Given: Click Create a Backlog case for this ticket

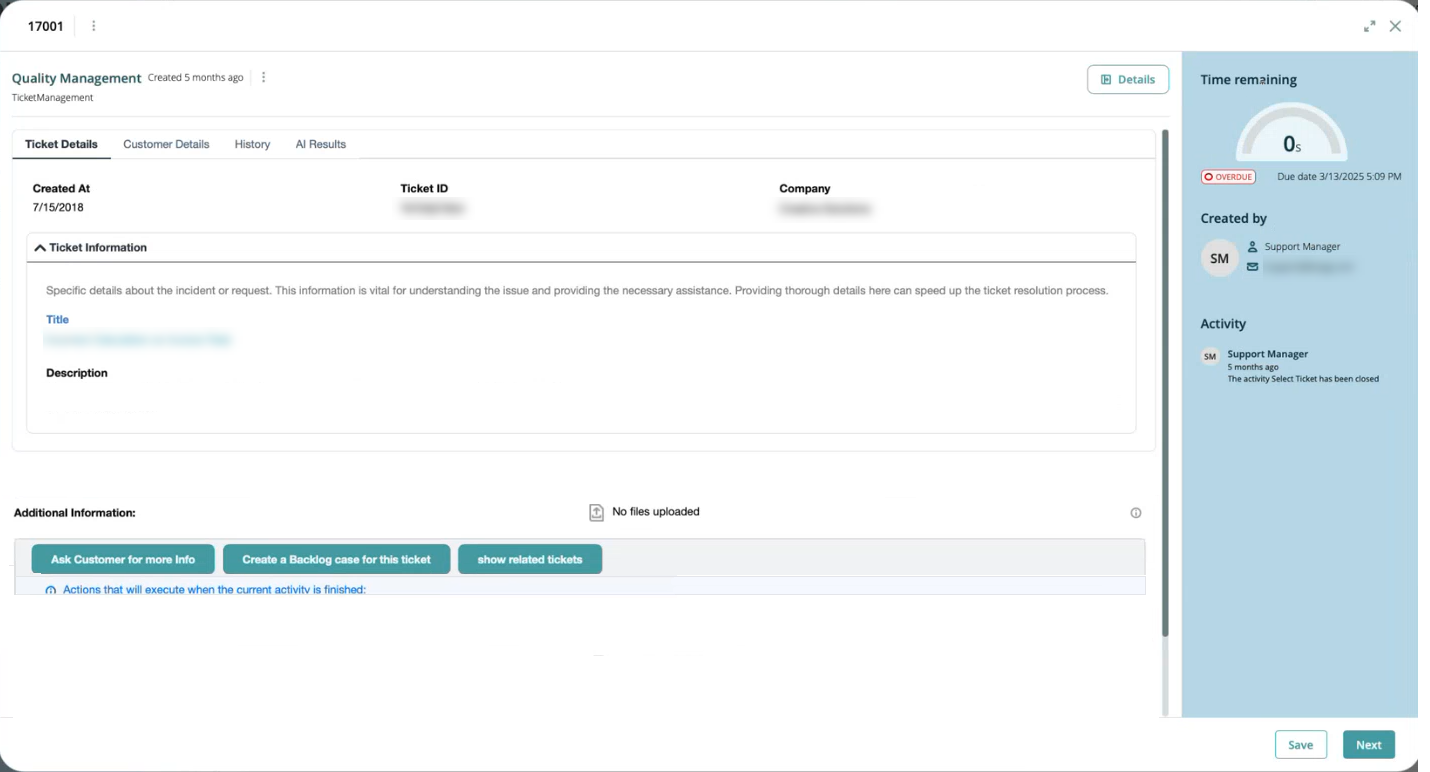Looking at the screenshot, I should click(x=336, y=560).
